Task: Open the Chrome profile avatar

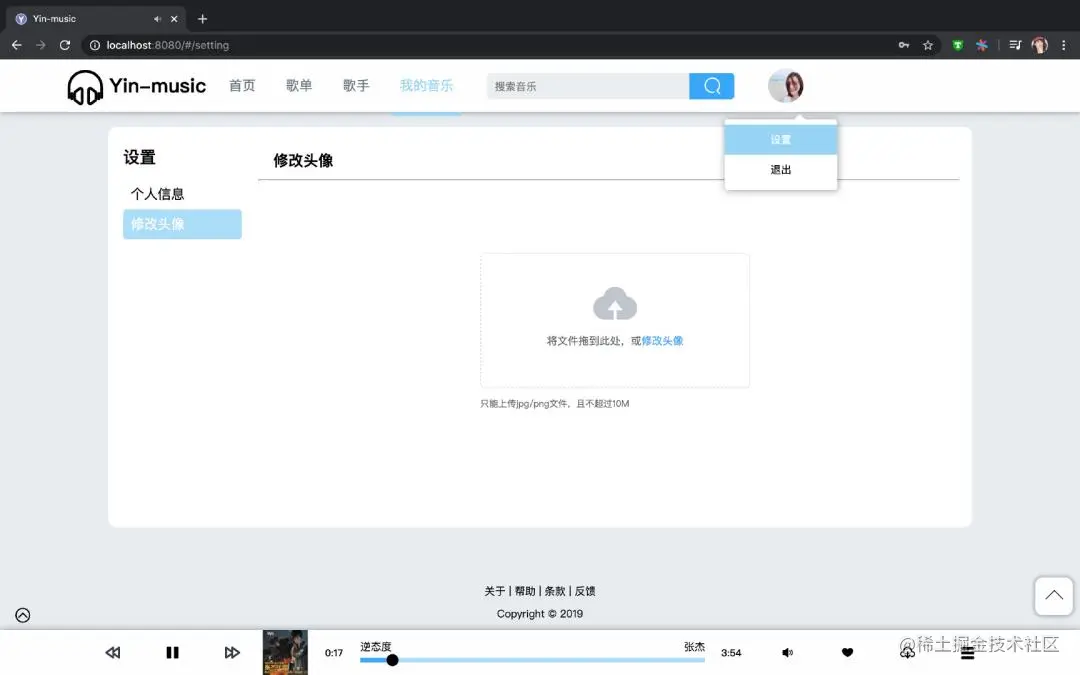Action: coord(1039,45)
